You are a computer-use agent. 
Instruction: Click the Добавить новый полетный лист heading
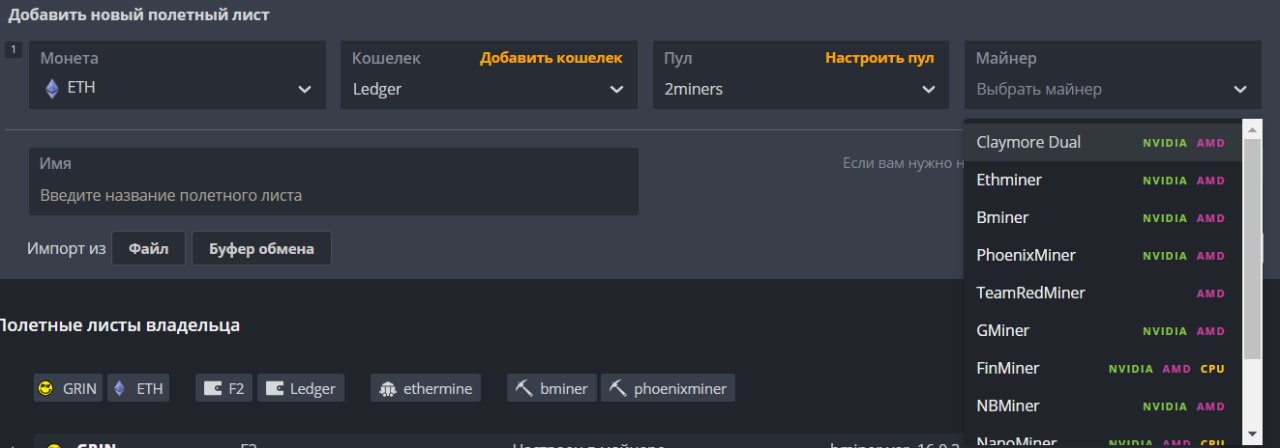(139, 15)
